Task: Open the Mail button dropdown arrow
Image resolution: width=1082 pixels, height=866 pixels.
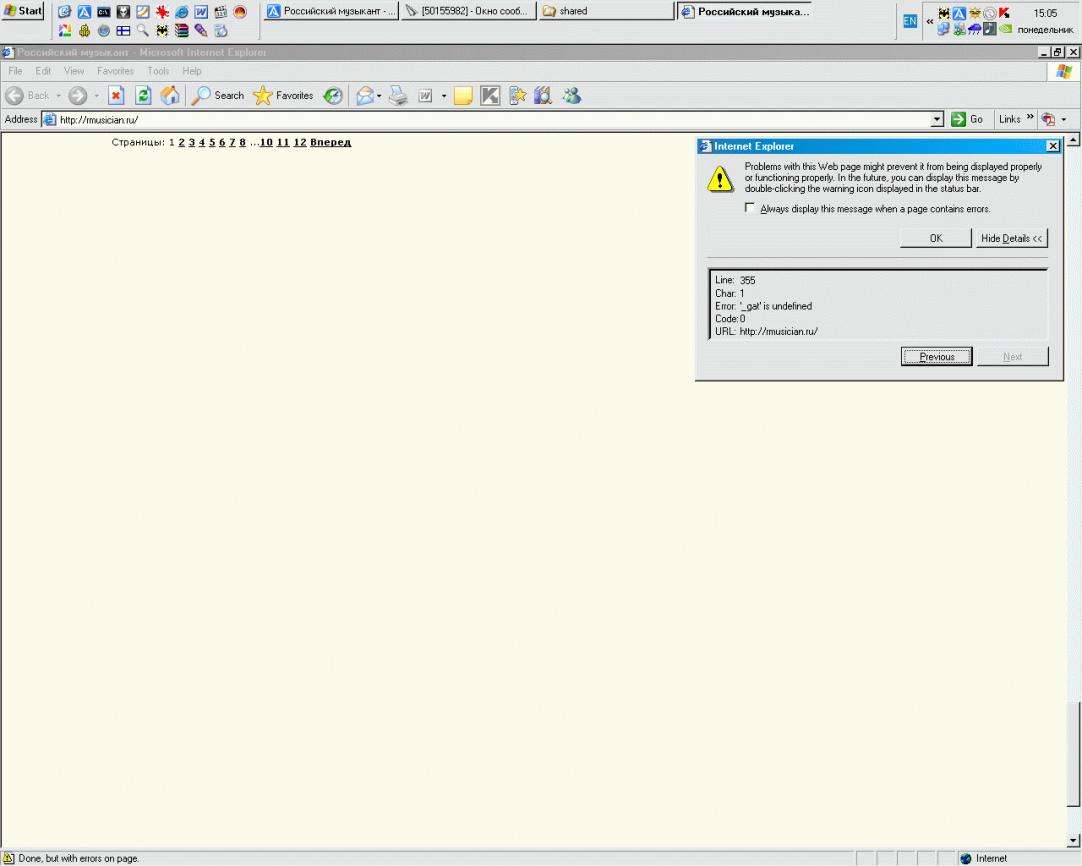Action: point(379,96)
